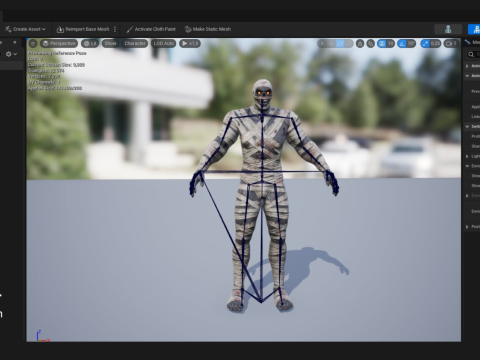Click the Triangles count text
This screenshot has width=480, height=360.
coord(46,71)
